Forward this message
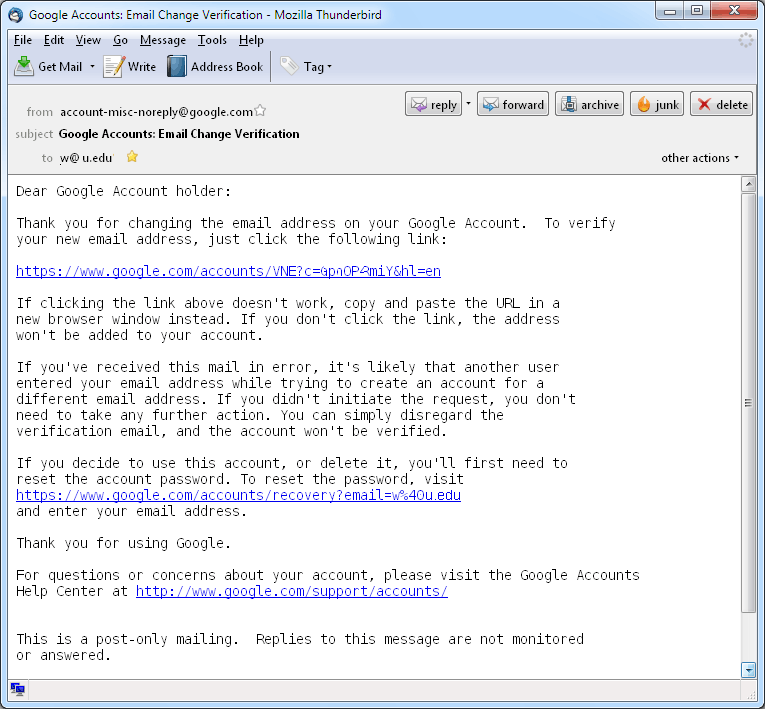 coord(513,104)
